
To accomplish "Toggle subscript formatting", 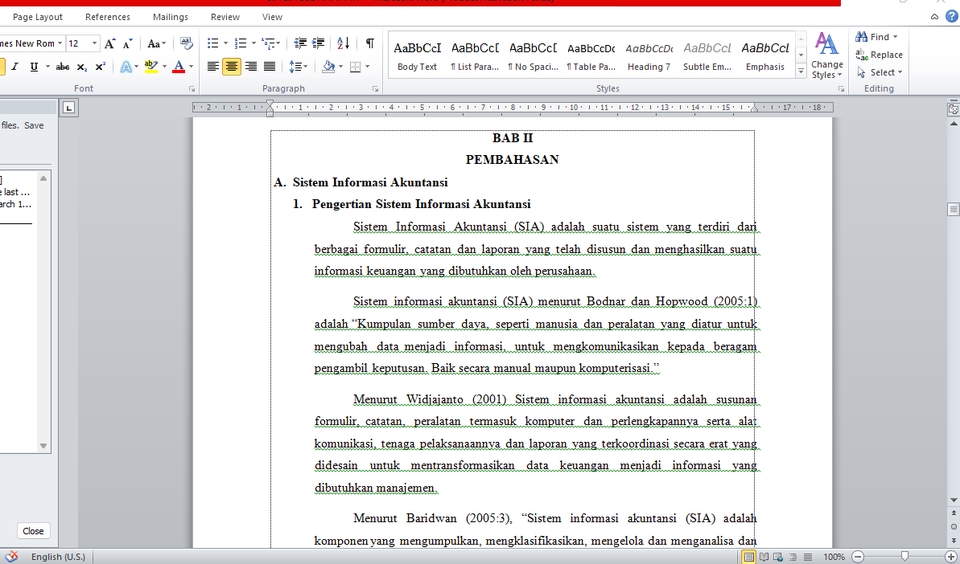I will click(x=82, y=67).
